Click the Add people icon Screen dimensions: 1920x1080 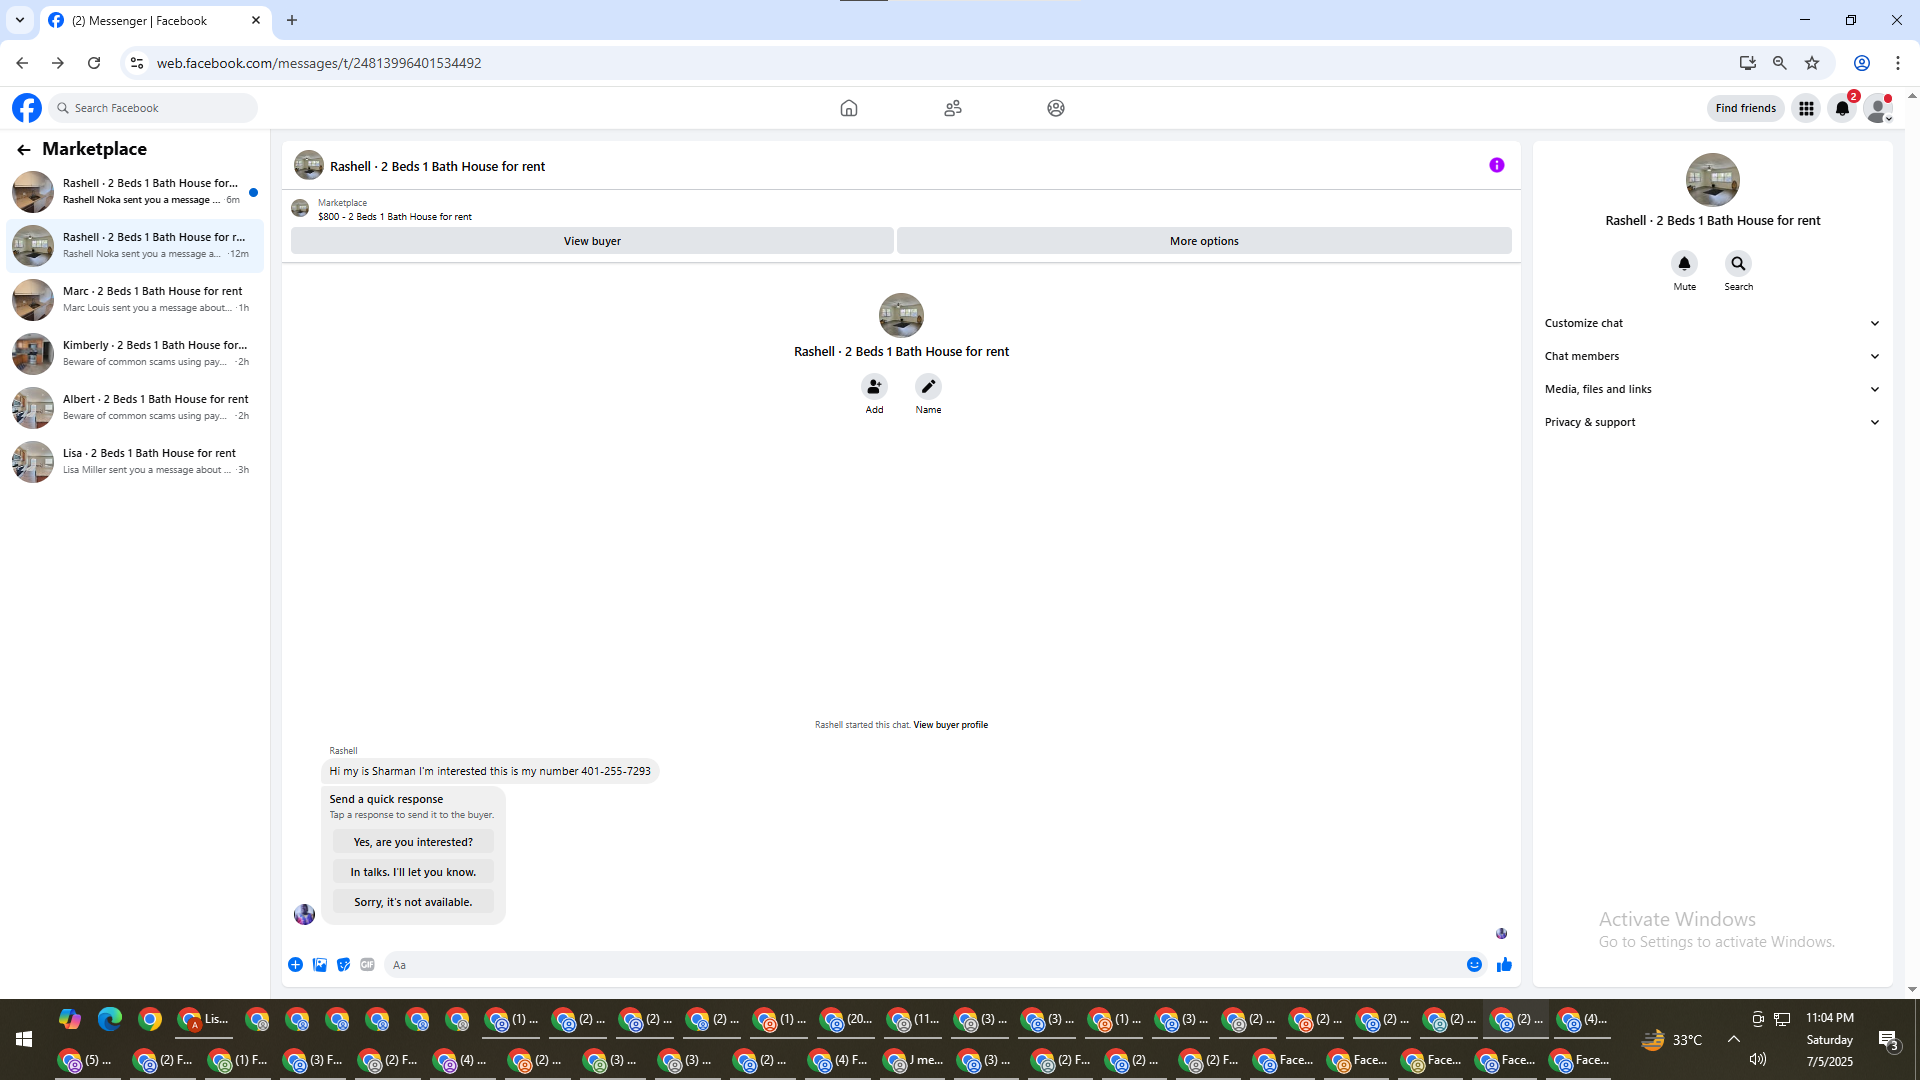pyautogui.click(x=874, y=387)
